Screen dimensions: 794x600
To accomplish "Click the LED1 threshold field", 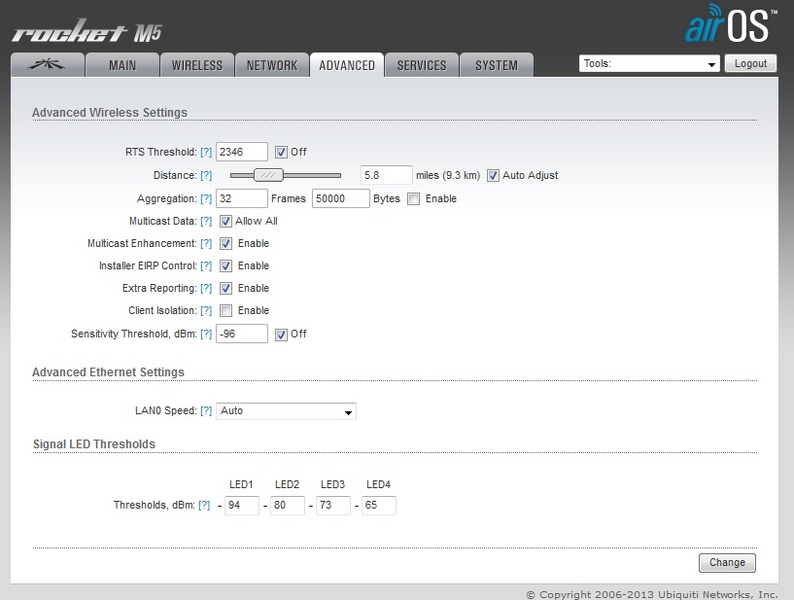I will click(242, 505).
